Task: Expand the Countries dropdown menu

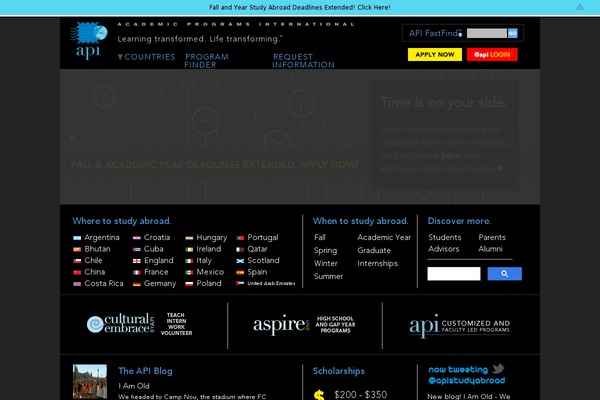Action: (x=146, y=57)
